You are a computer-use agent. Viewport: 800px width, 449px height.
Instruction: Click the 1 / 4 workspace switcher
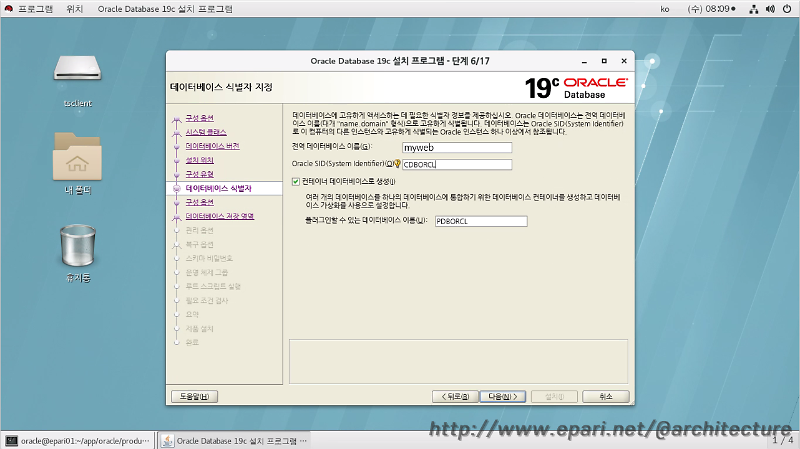pos(783,440)
